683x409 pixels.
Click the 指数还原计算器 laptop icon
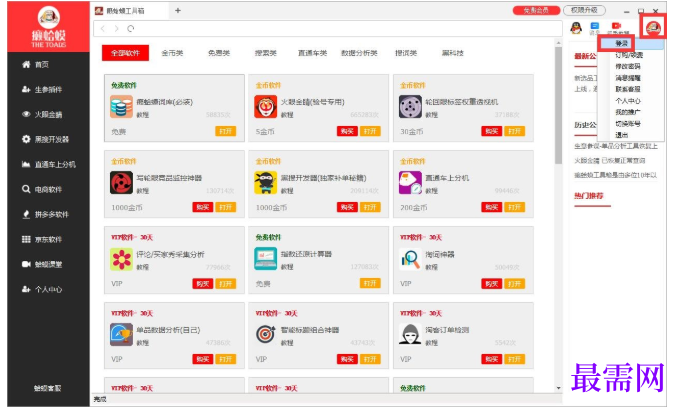pos(266,259)
